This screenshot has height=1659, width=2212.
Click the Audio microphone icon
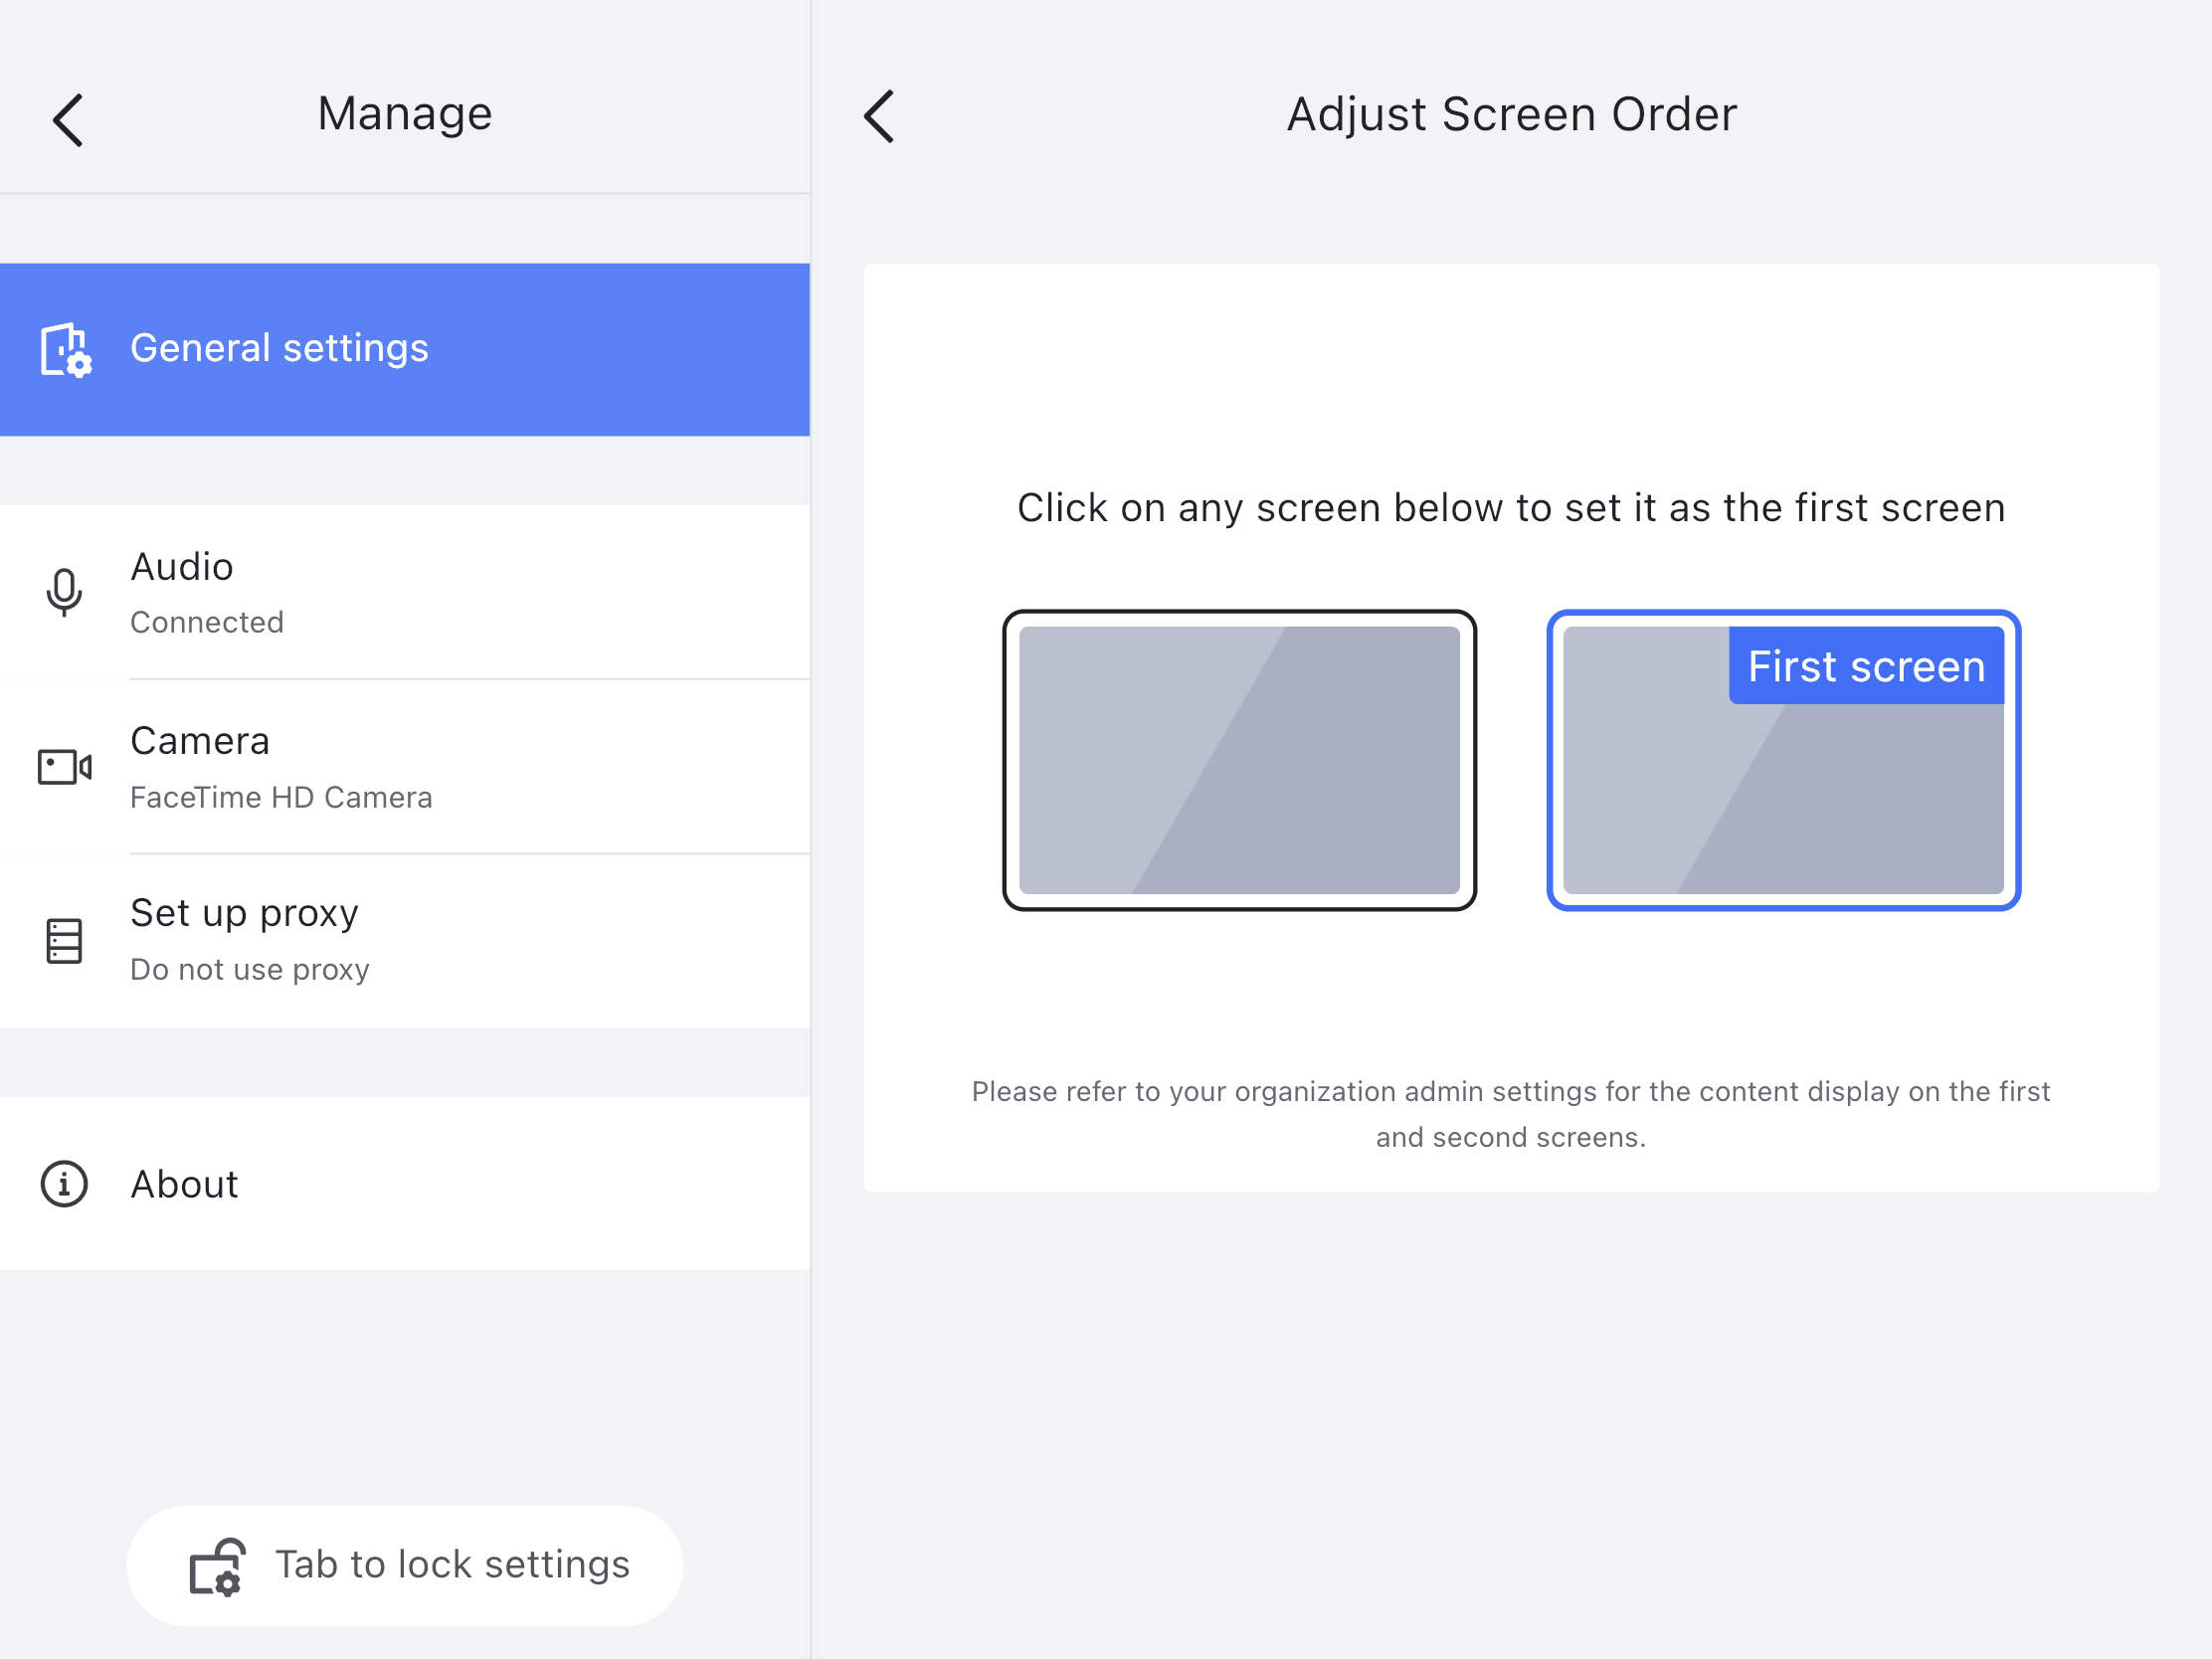(x=64, y=592)
